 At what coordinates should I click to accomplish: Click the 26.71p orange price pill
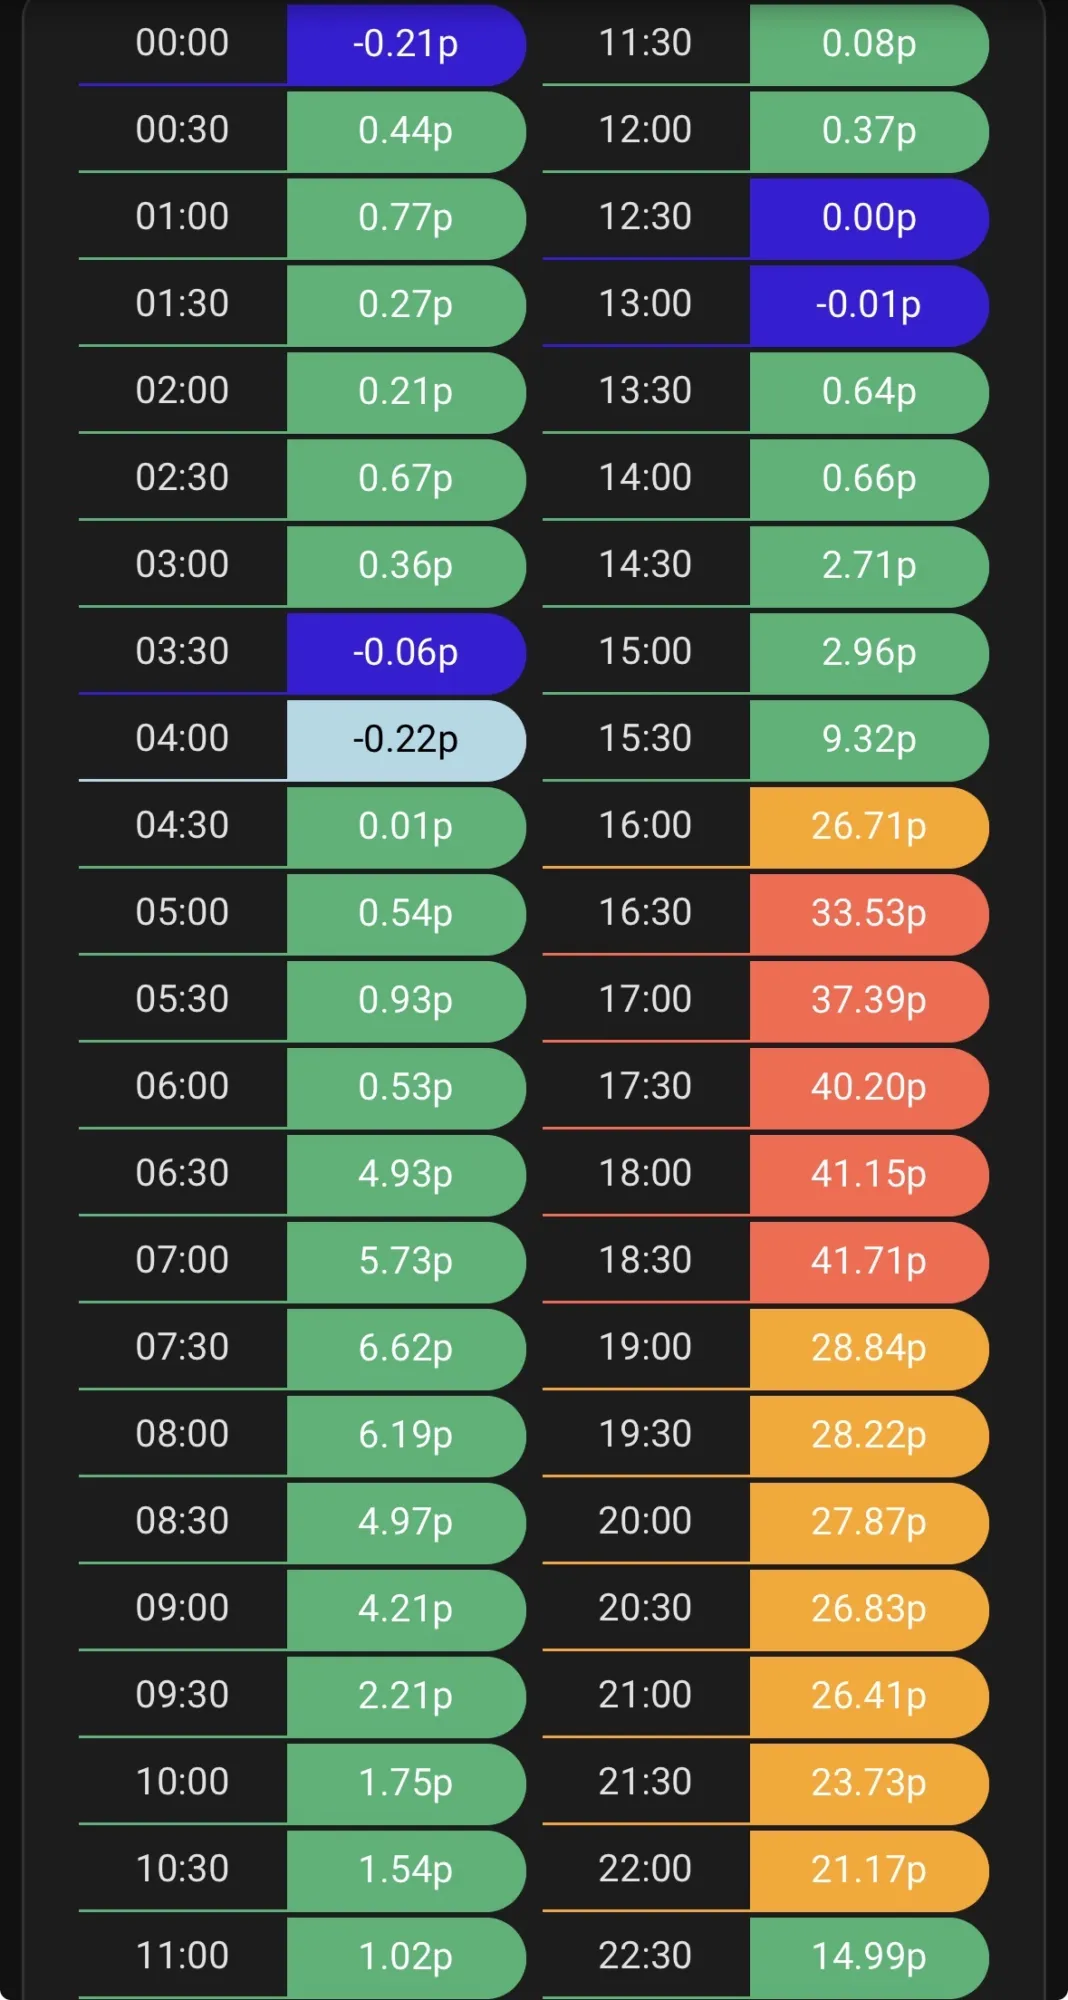pos(868,827)
